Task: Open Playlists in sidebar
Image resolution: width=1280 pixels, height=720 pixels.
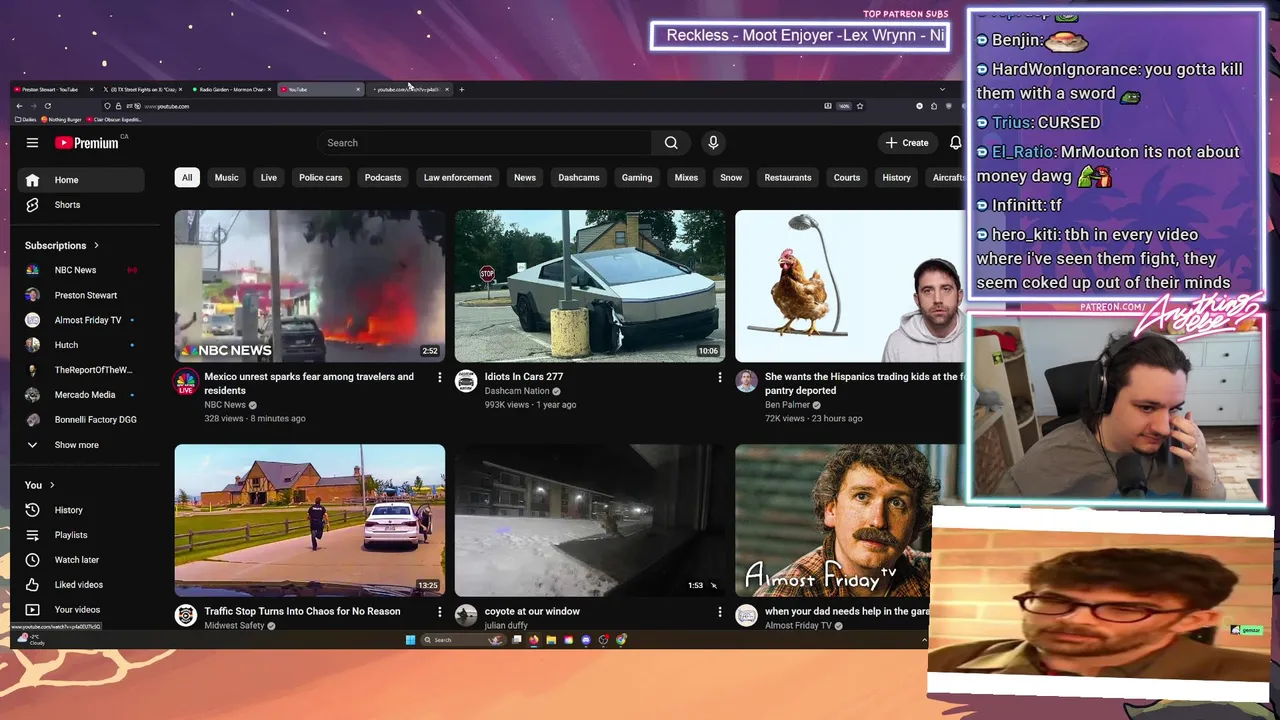Action: coord(81,535)
